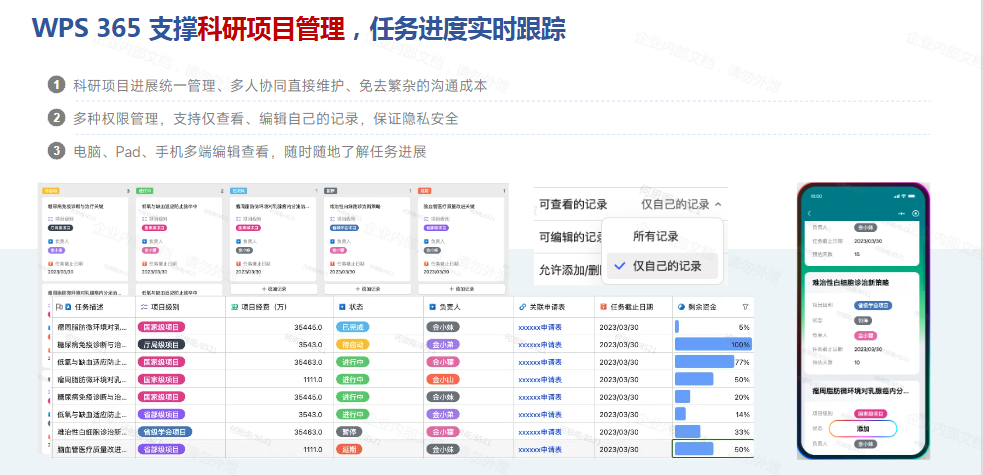
Task: Click the add-record button under the 延期 column
Action: (460, 289)
